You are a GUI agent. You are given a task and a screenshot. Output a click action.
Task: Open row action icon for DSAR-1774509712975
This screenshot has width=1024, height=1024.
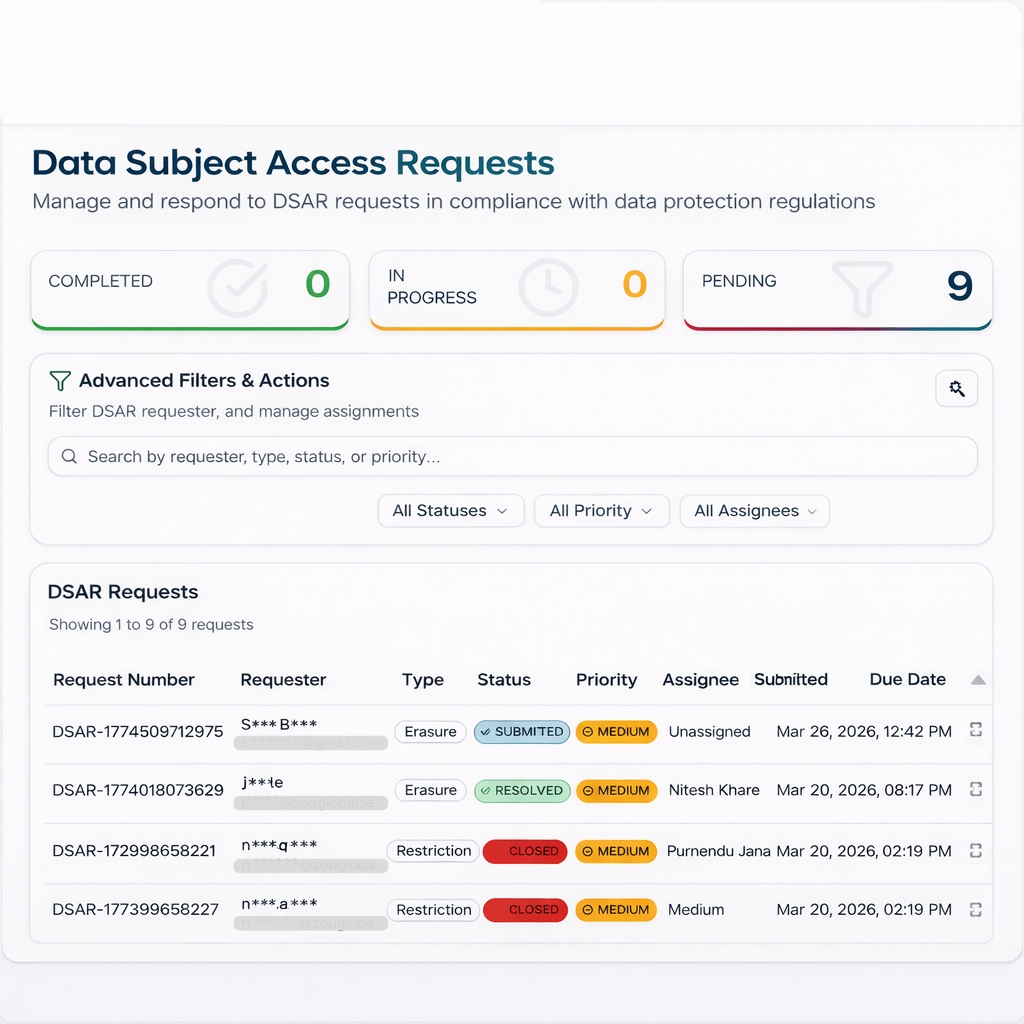(x=976, y=731)
